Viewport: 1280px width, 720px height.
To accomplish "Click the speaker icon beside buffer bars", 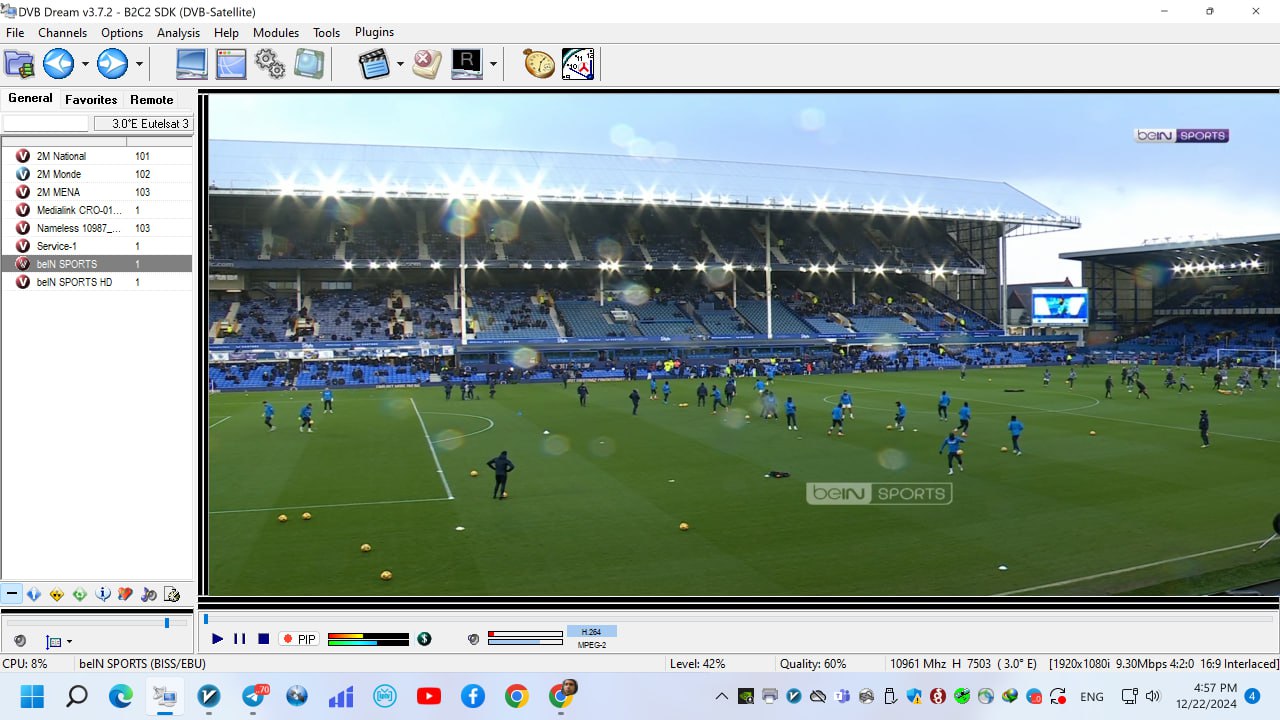I will pos(473,639).
